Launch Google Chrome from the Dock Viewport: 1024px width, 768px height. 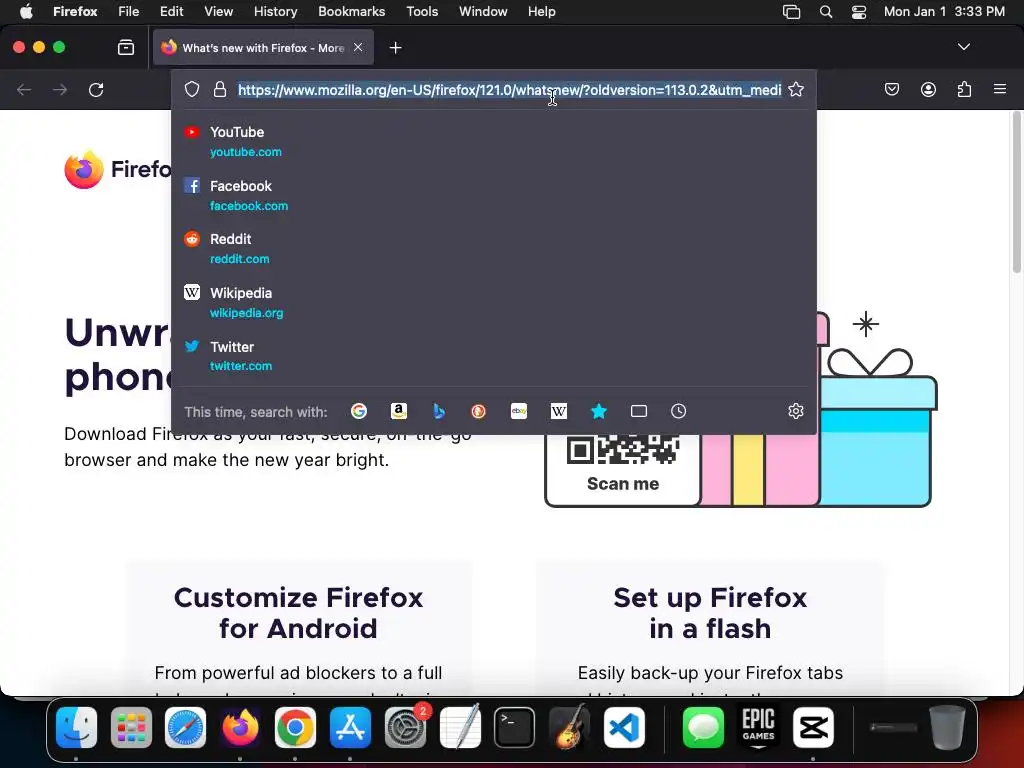click(x=295, y=727)
